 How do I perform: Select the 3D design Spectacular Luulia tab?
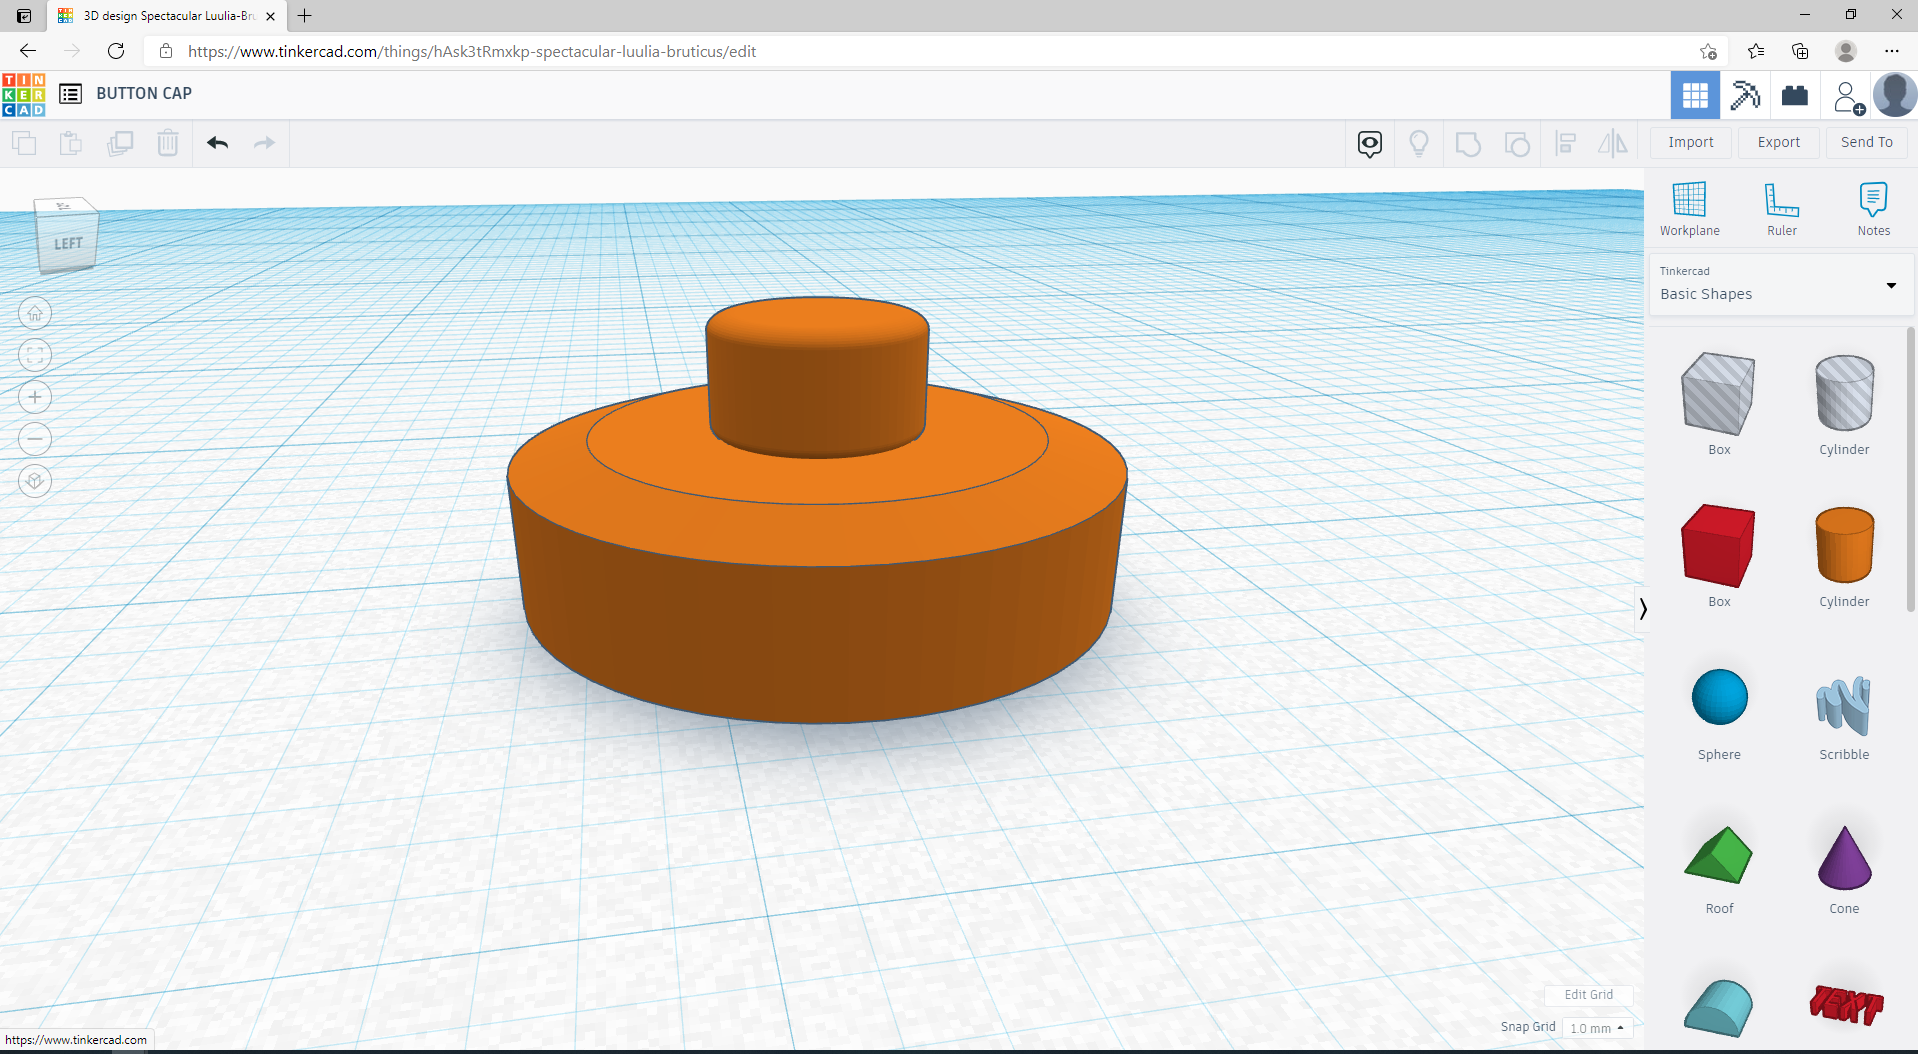[167, 16]
